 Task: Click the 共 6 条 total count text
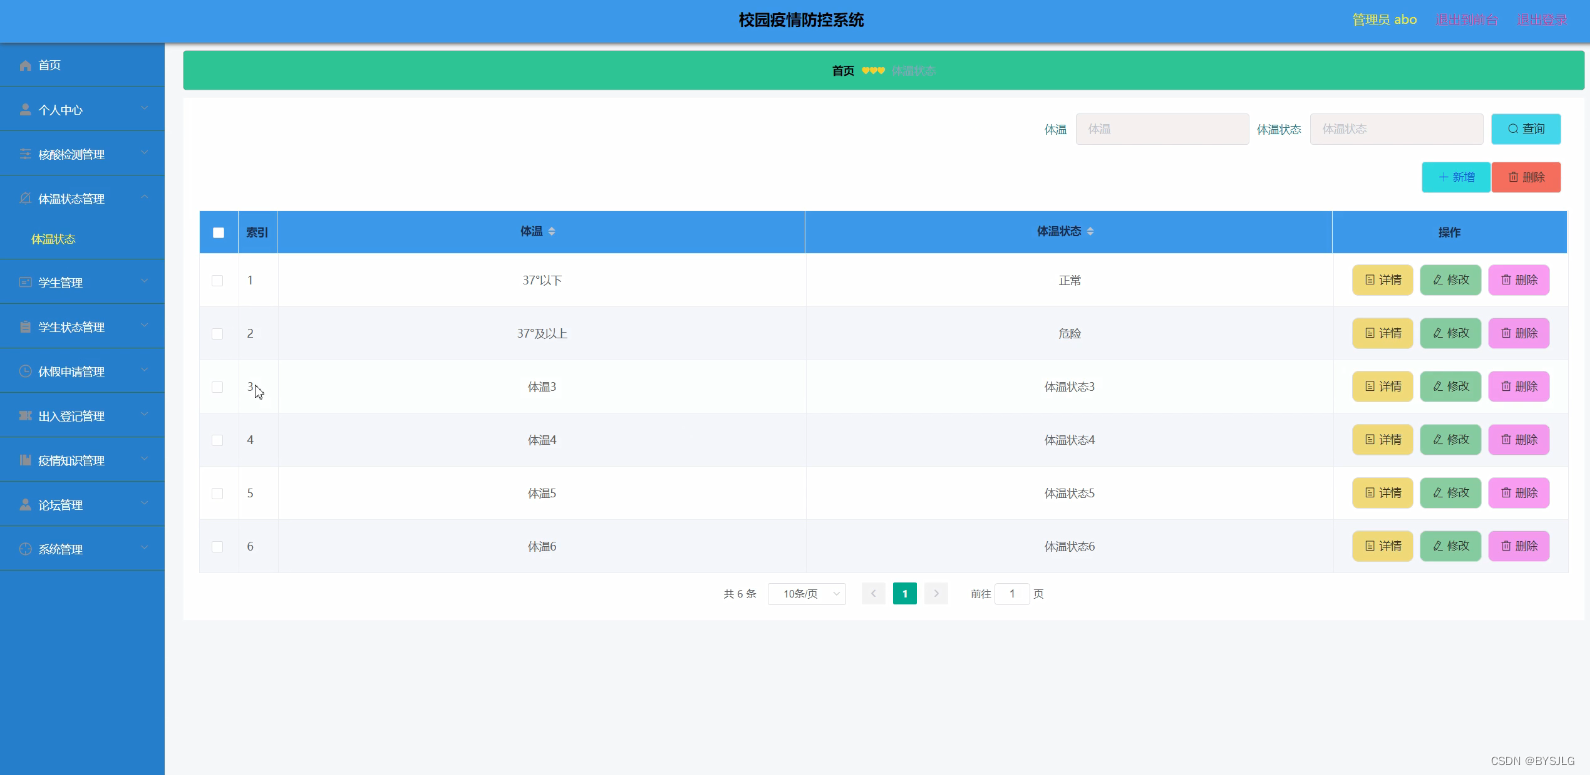click(x=740, y=594)
